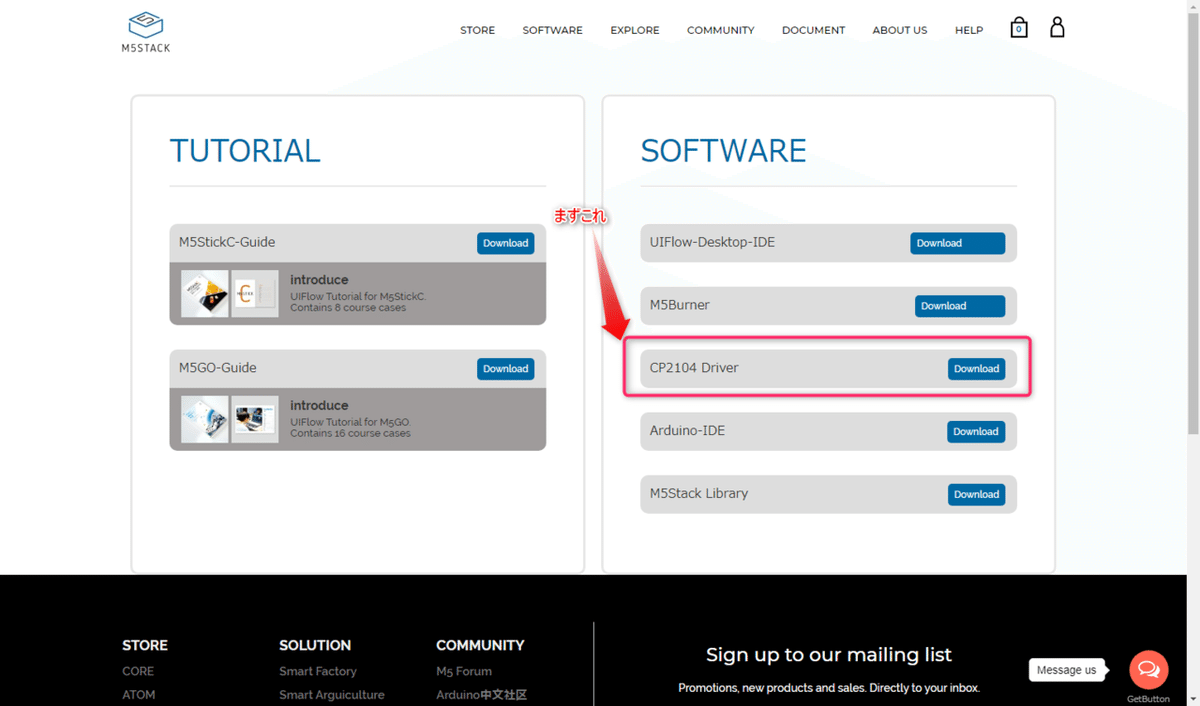Image resolution: width=1200 pixels, height=706 pixels.
Task: Open the STORE menu
Action: tap(477, 30)
